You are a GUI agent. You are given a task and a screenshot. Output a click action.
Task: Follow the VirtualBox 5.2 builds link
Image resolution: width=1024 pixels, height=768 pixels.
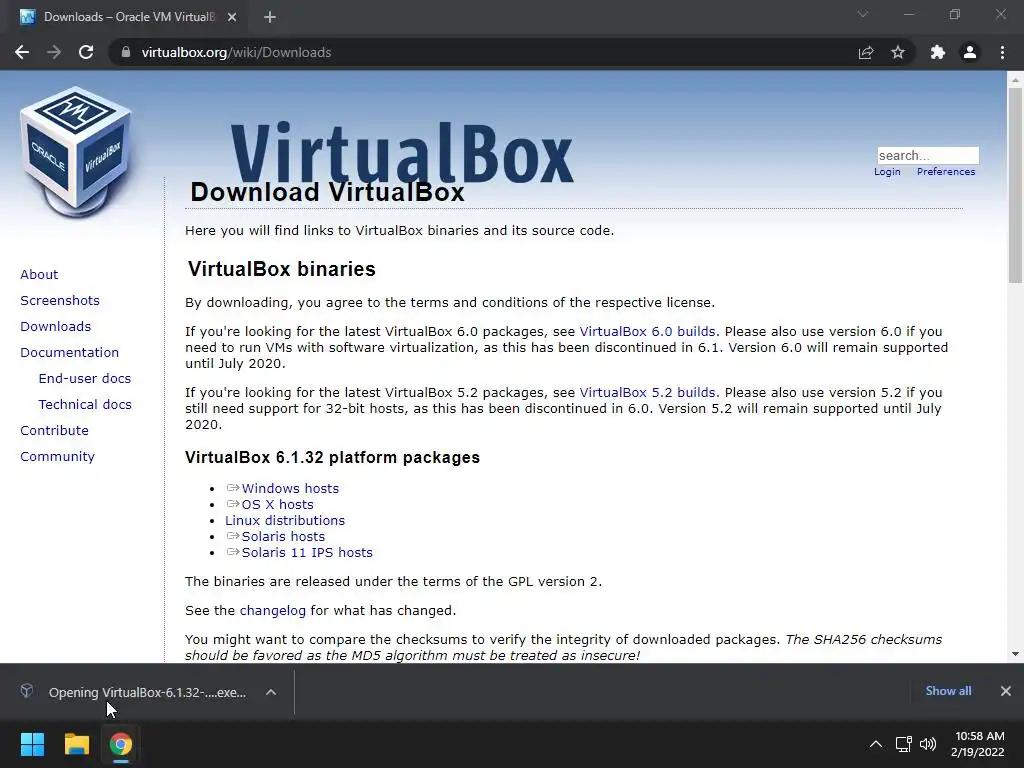click(x=647, y=392)
